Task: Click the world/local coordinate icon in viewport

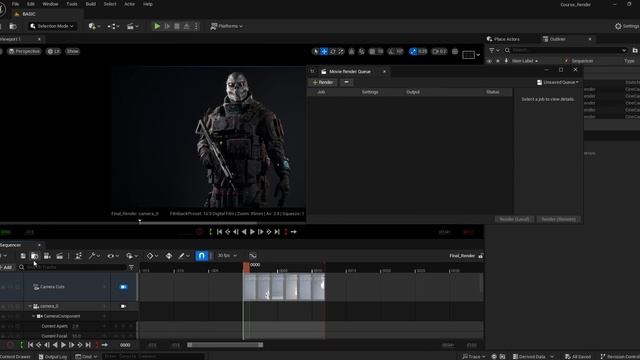Action: tap(351, 51)
